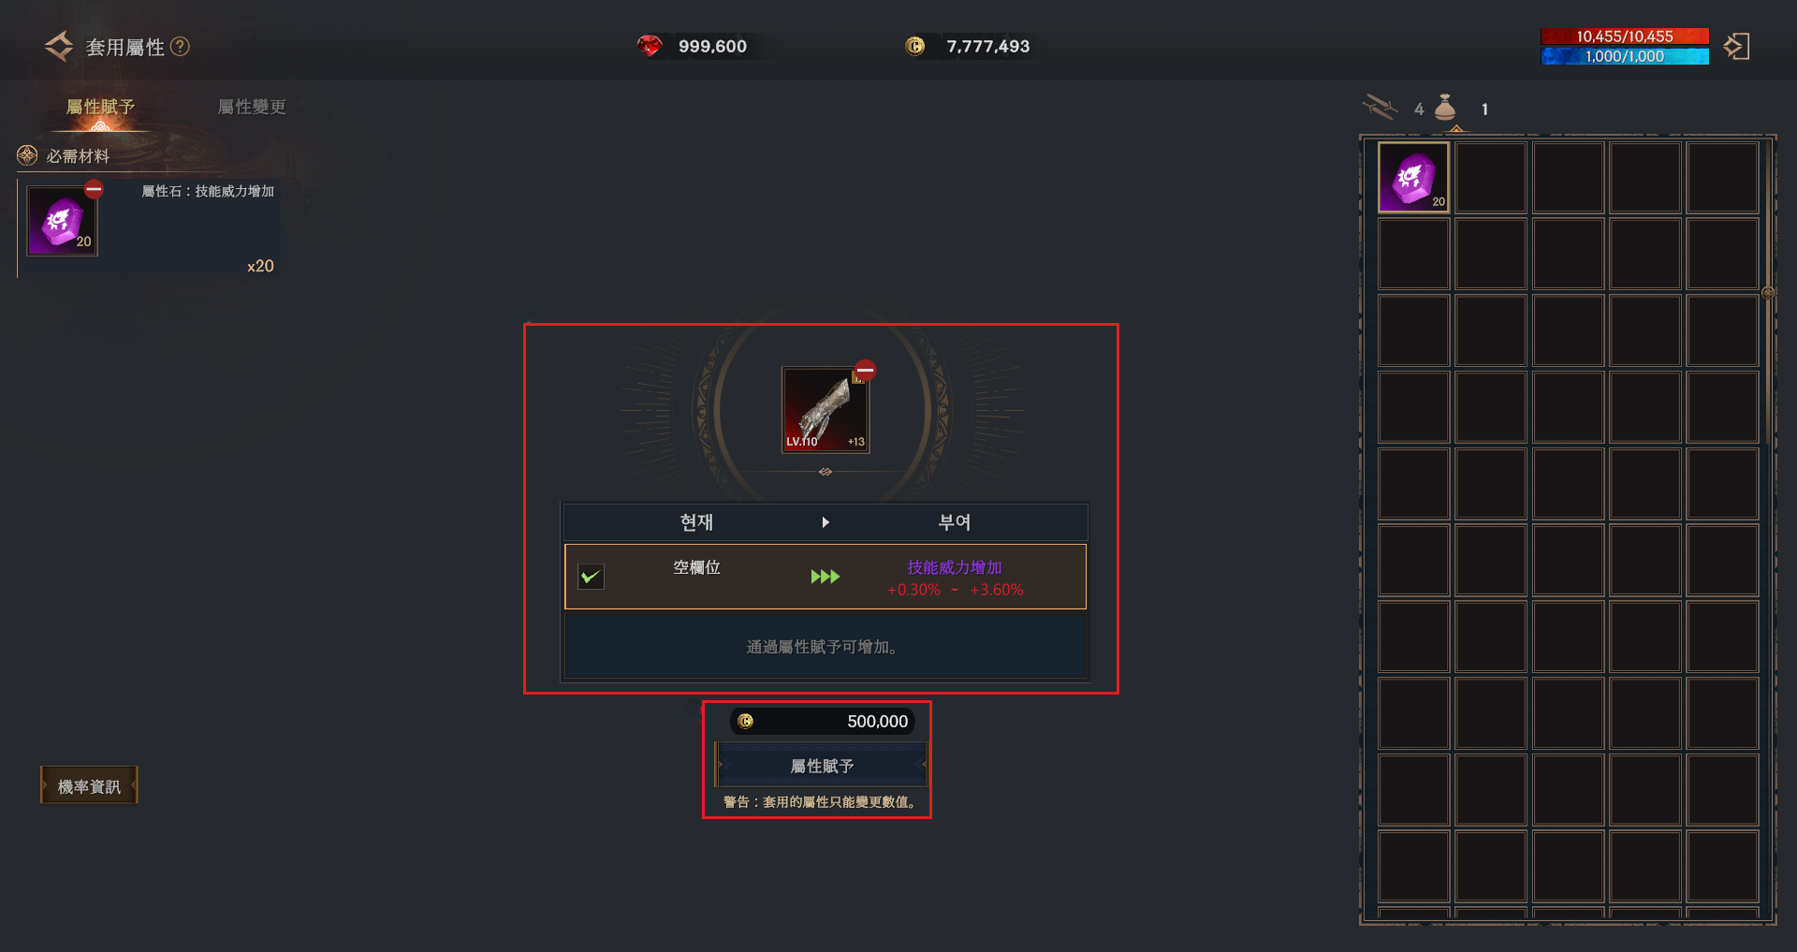Toggle the checkbox for the 空欄位 slot

tap(591, 576)
